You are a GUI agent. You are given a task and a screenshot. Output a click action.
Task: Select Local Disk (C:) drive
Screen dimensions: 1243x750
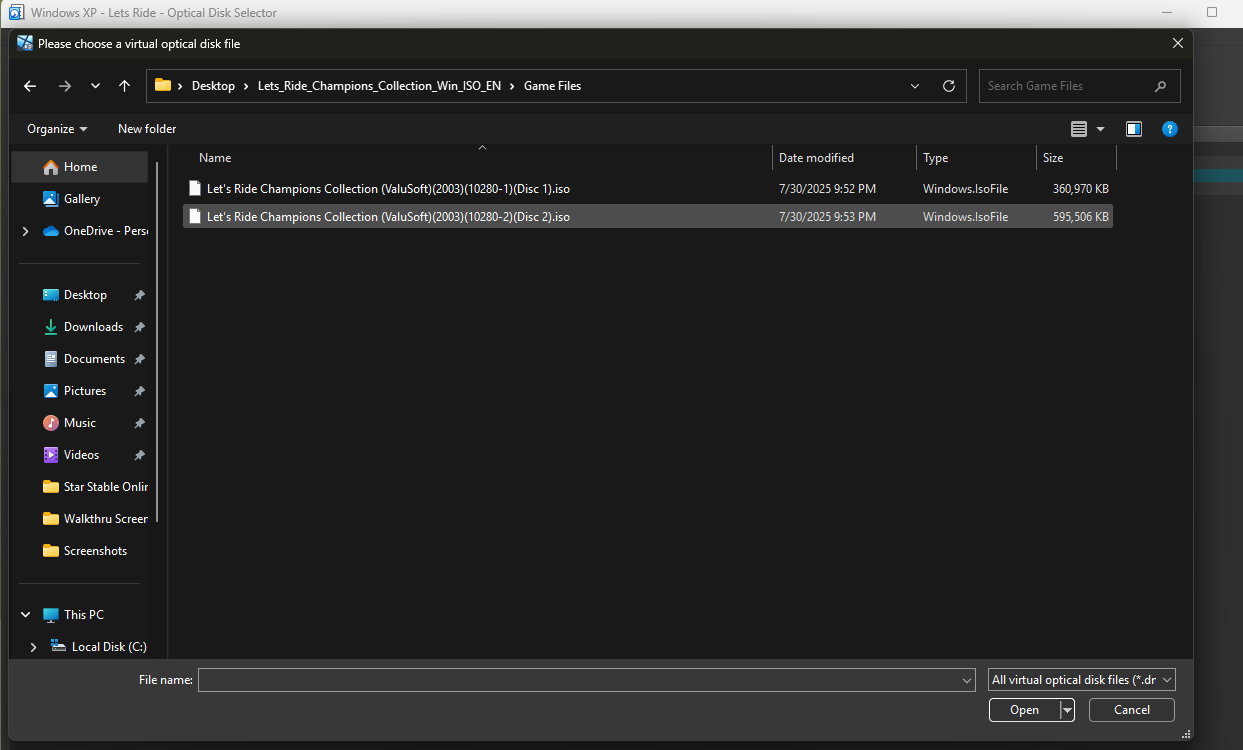pos(98,647)
